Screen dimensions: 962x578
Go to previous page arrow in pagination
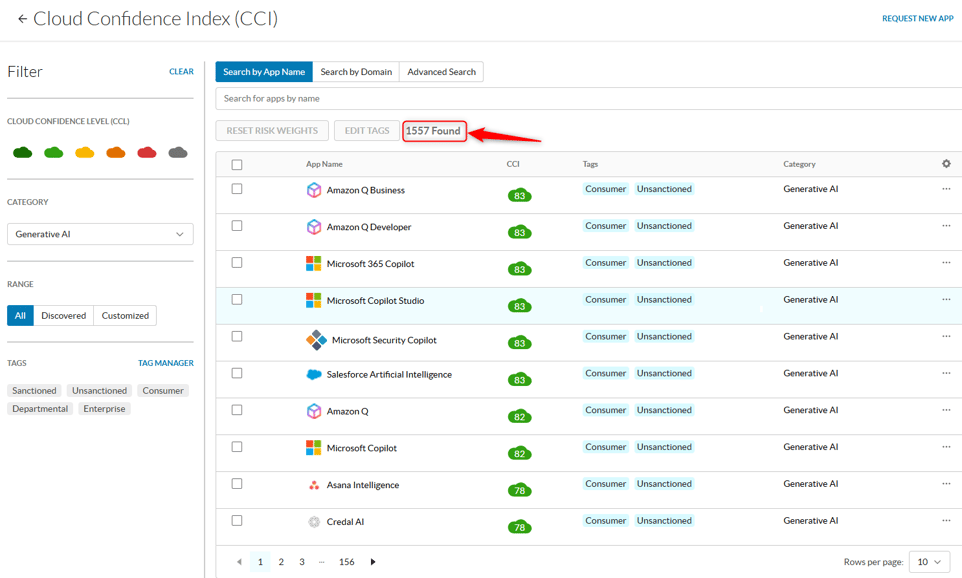[x=239, y=561]
